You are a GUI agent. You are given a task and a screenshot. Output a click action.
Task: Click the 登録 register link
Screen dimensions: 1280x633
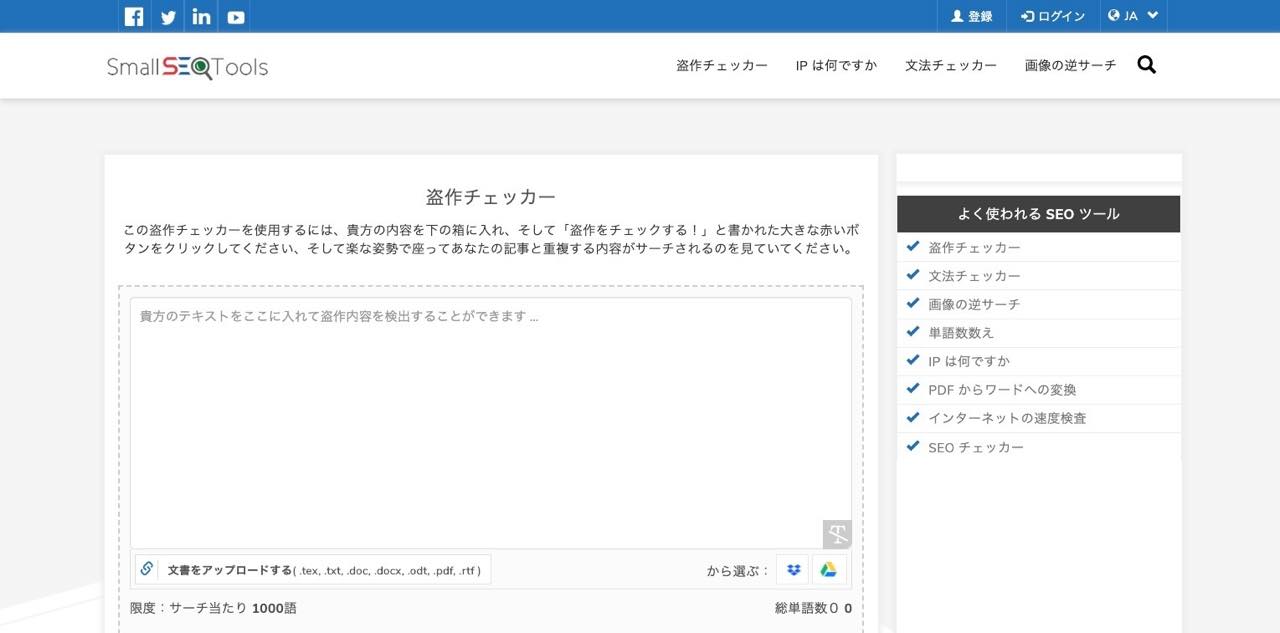pos(972,16)
